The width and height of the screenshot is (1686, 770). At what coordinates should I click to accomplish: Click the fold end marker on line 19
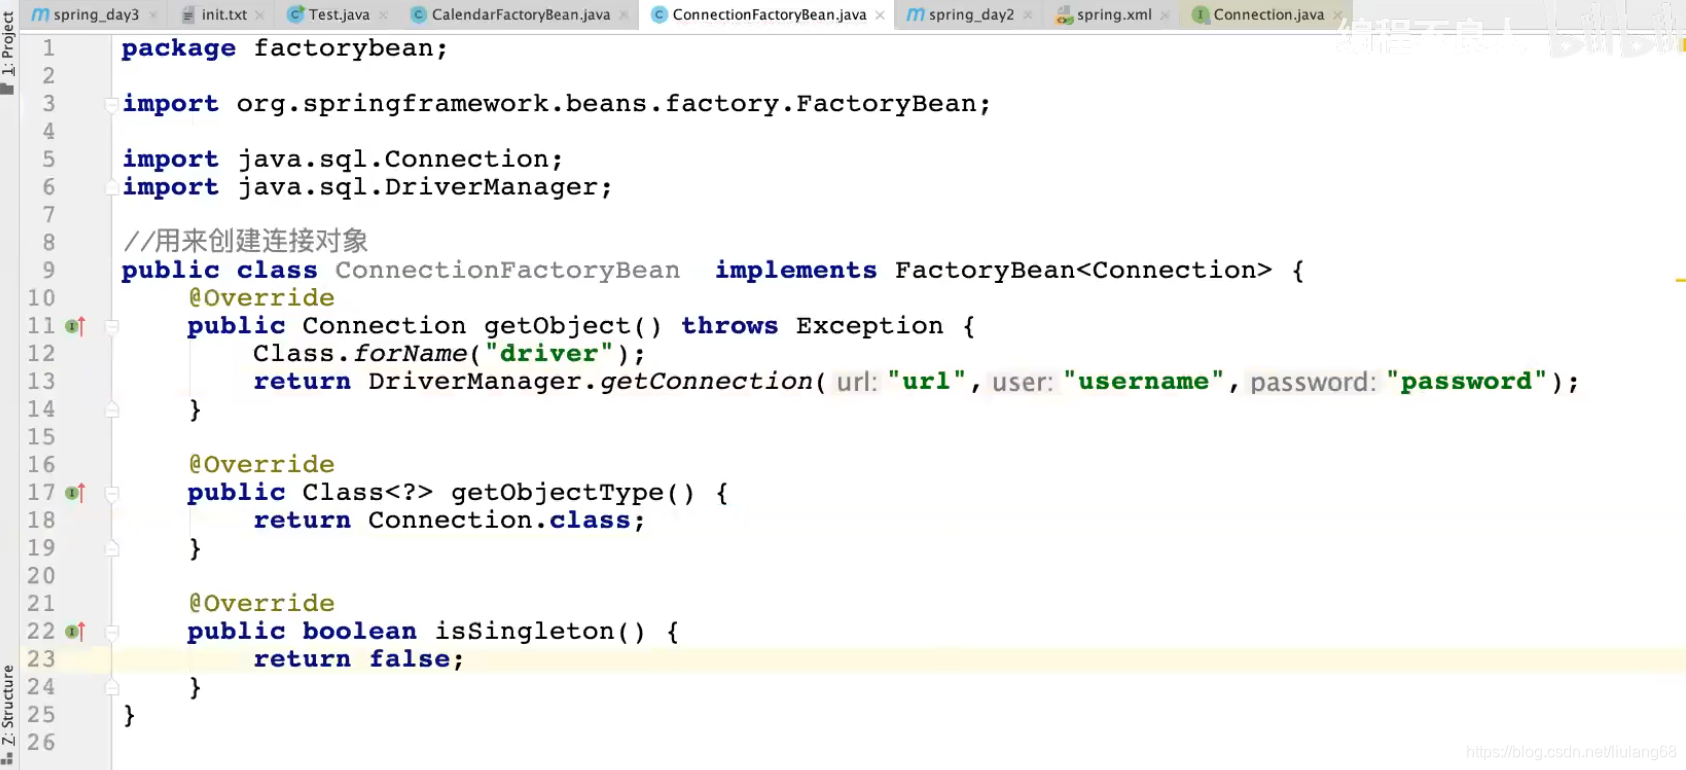[112, 548]
